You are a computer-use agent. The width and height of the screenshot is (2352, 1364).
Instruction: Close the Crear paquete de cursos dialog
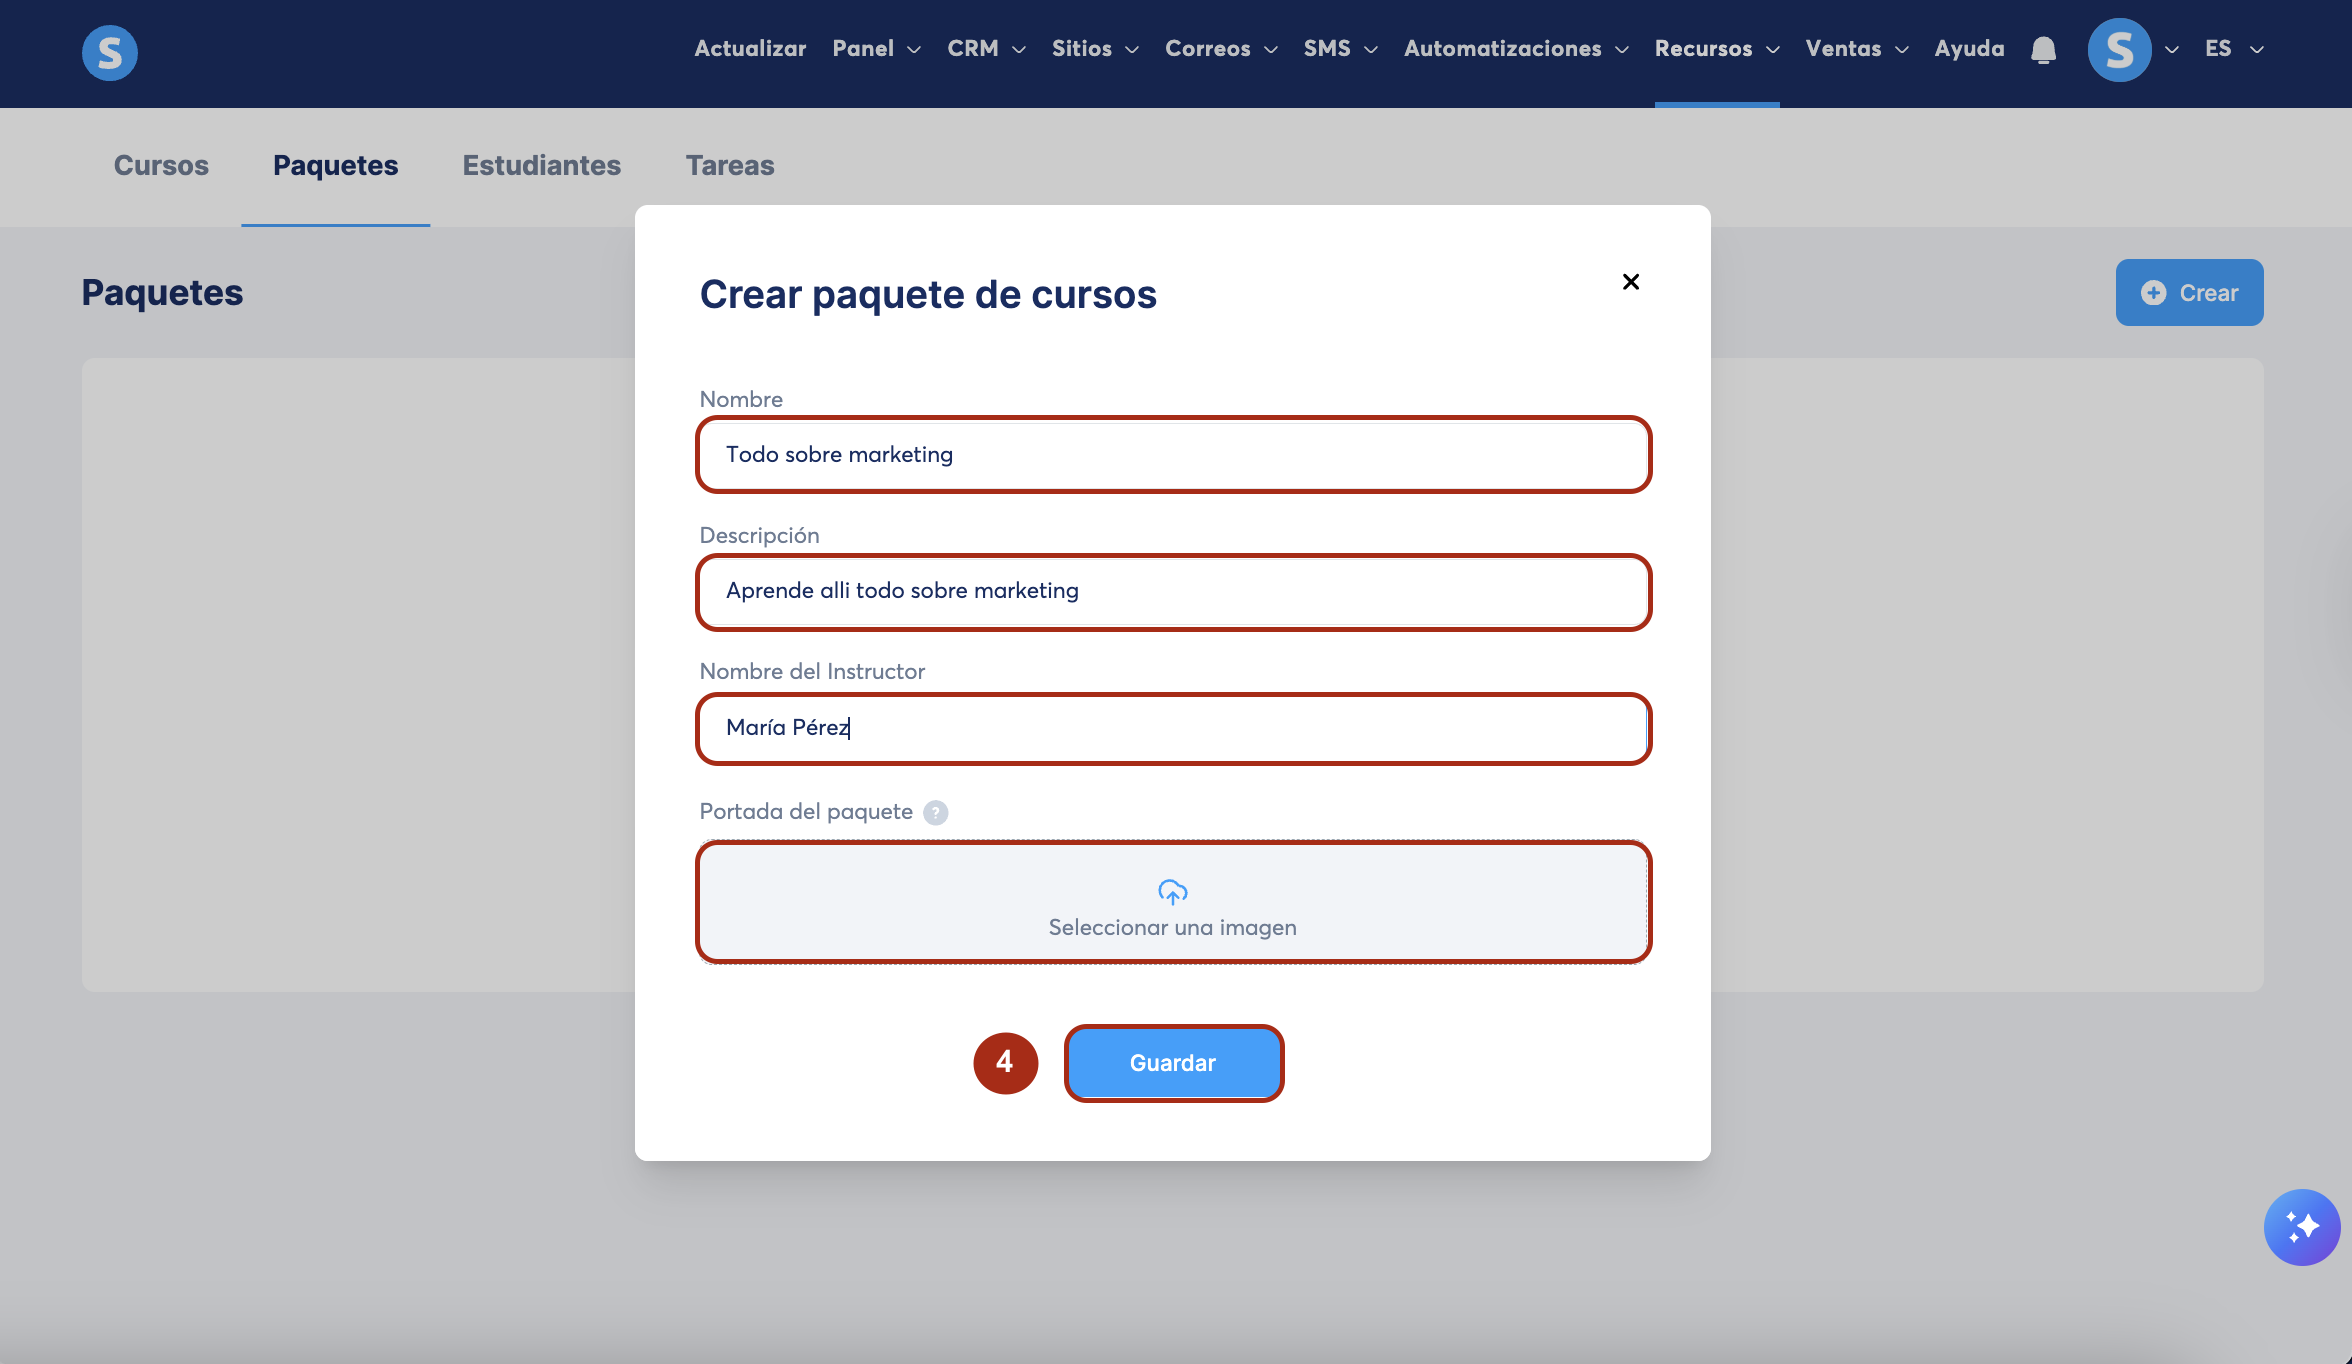pyautogui.click(x=1630, y=282)
